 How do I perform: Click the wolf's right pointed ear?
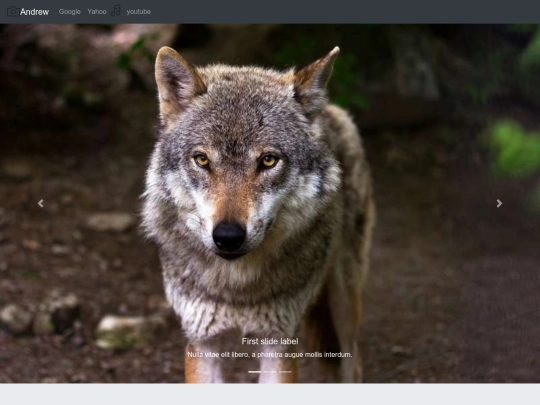pyautogui.click(x=315, y=79)
